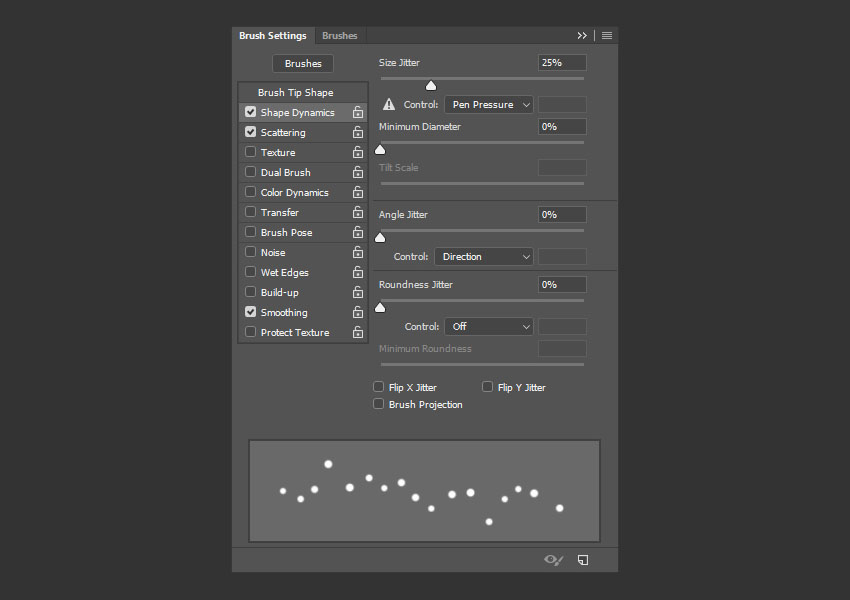Click the Minimum Diameter percentage field
Screen dimensions: 850x600
pyautogui.click(x=562, y=127)
